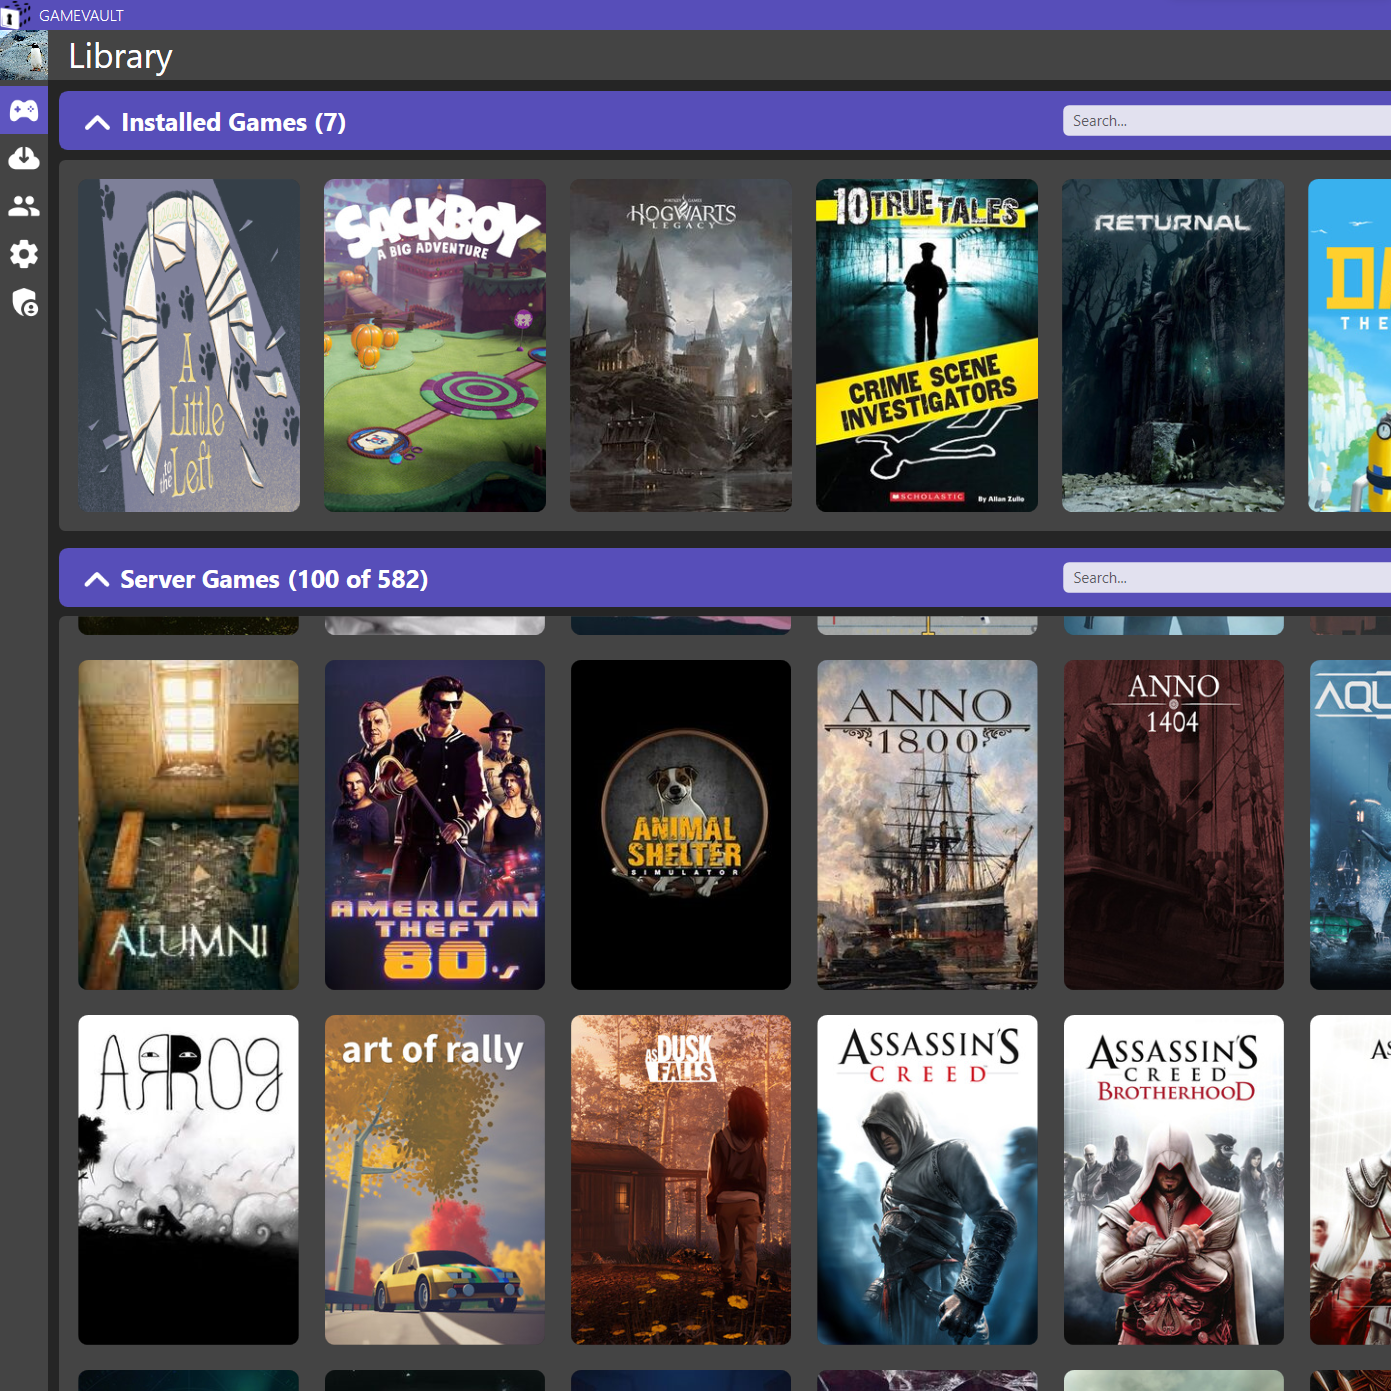Open Animal Shelter Simulator game tile
The height and width of the screenshot is (1391, 1391).
680,824
